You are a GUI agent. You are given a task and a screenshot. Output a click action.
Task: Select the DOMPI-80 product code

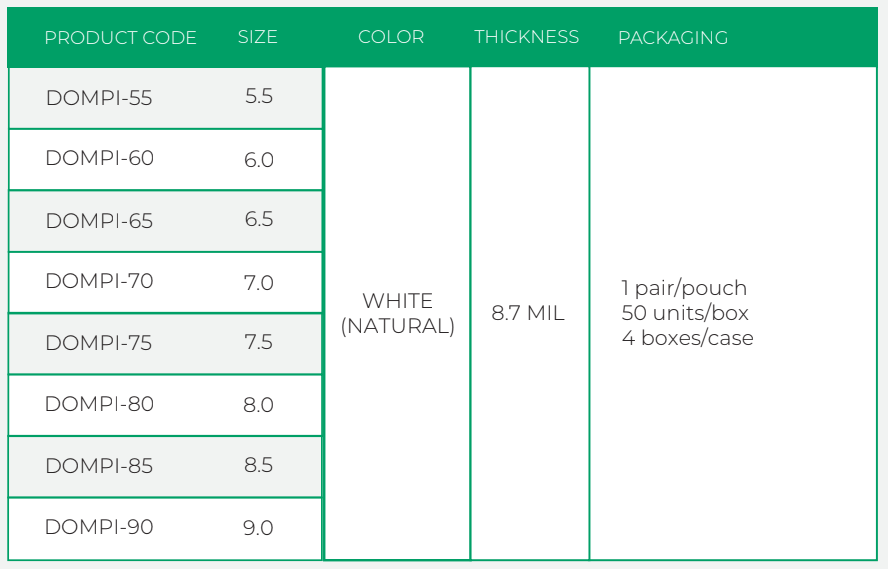[x=99, y=404]
